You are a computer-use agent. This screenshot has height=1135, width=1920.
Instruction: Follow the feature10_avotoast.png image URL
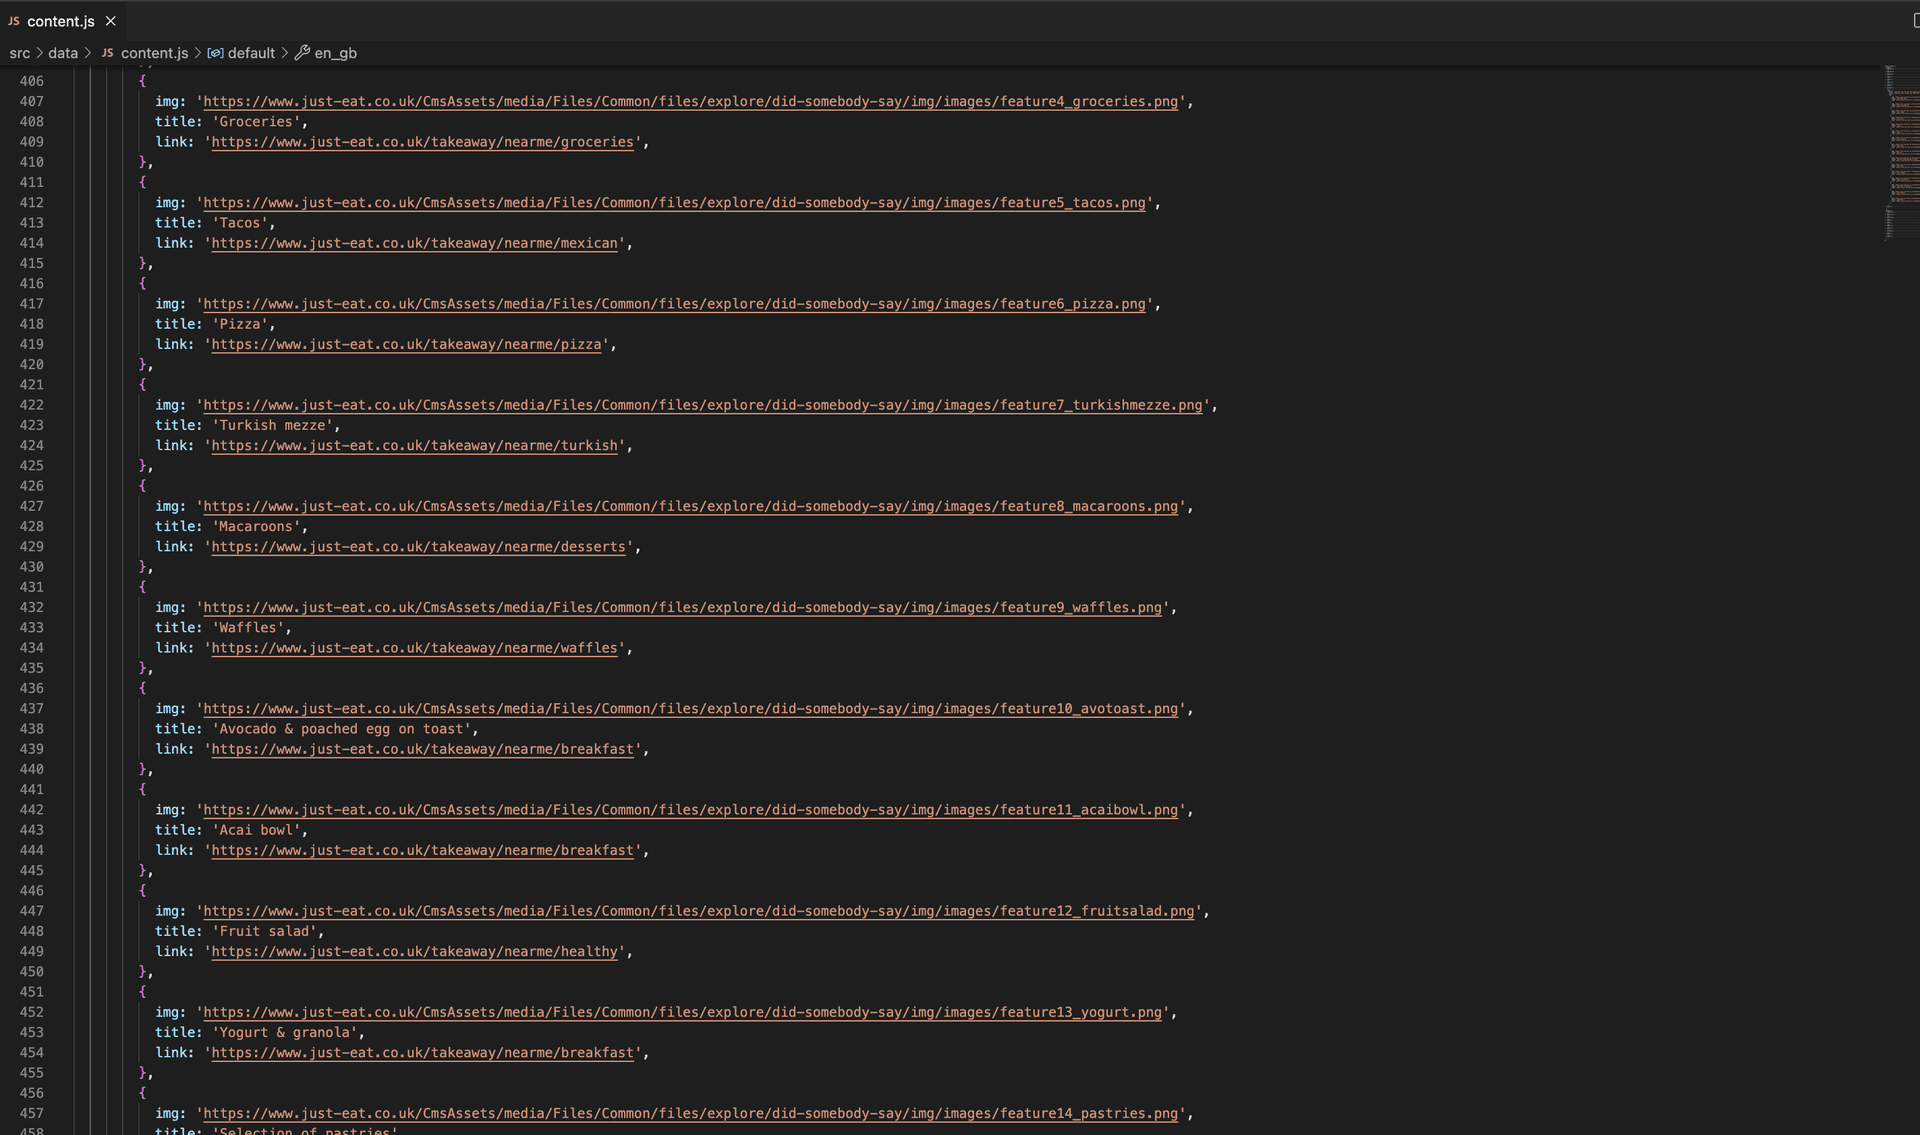coord(691,709)
